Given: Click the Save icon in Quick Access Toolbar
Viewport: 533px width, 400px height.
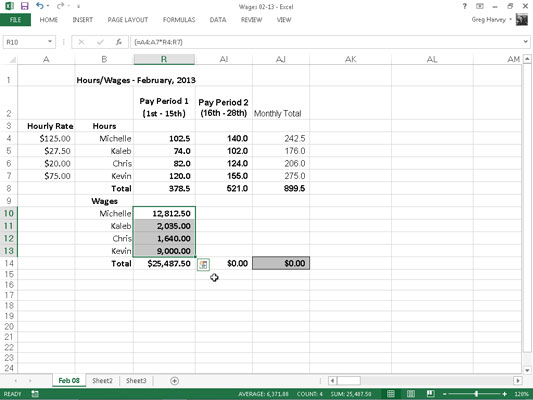Looking at the screenshot, I should pos(24,6).
